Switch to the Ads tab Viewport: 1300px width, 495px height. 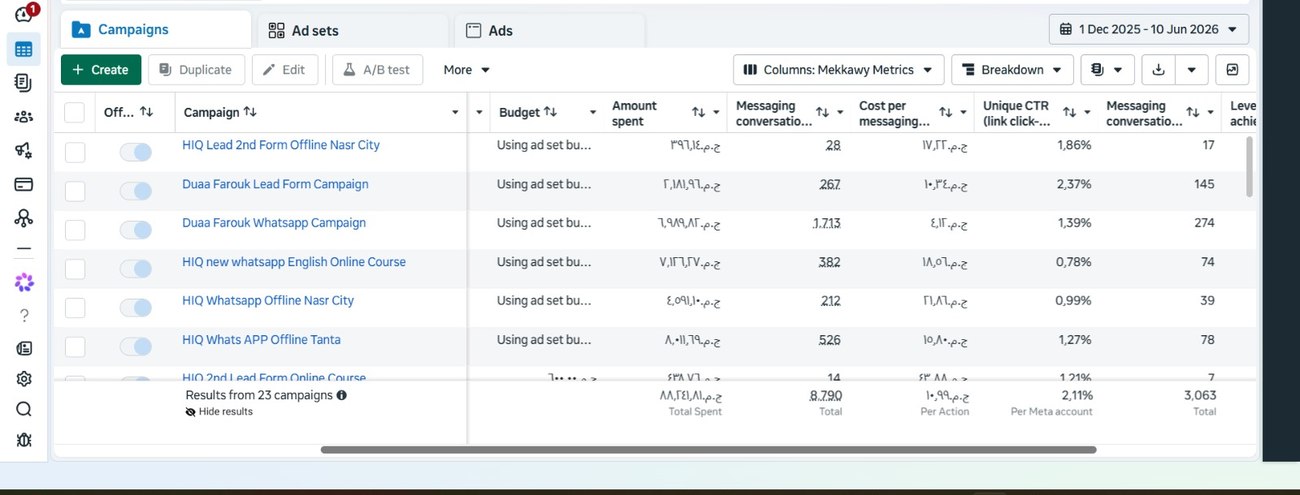tap(549, 31)
